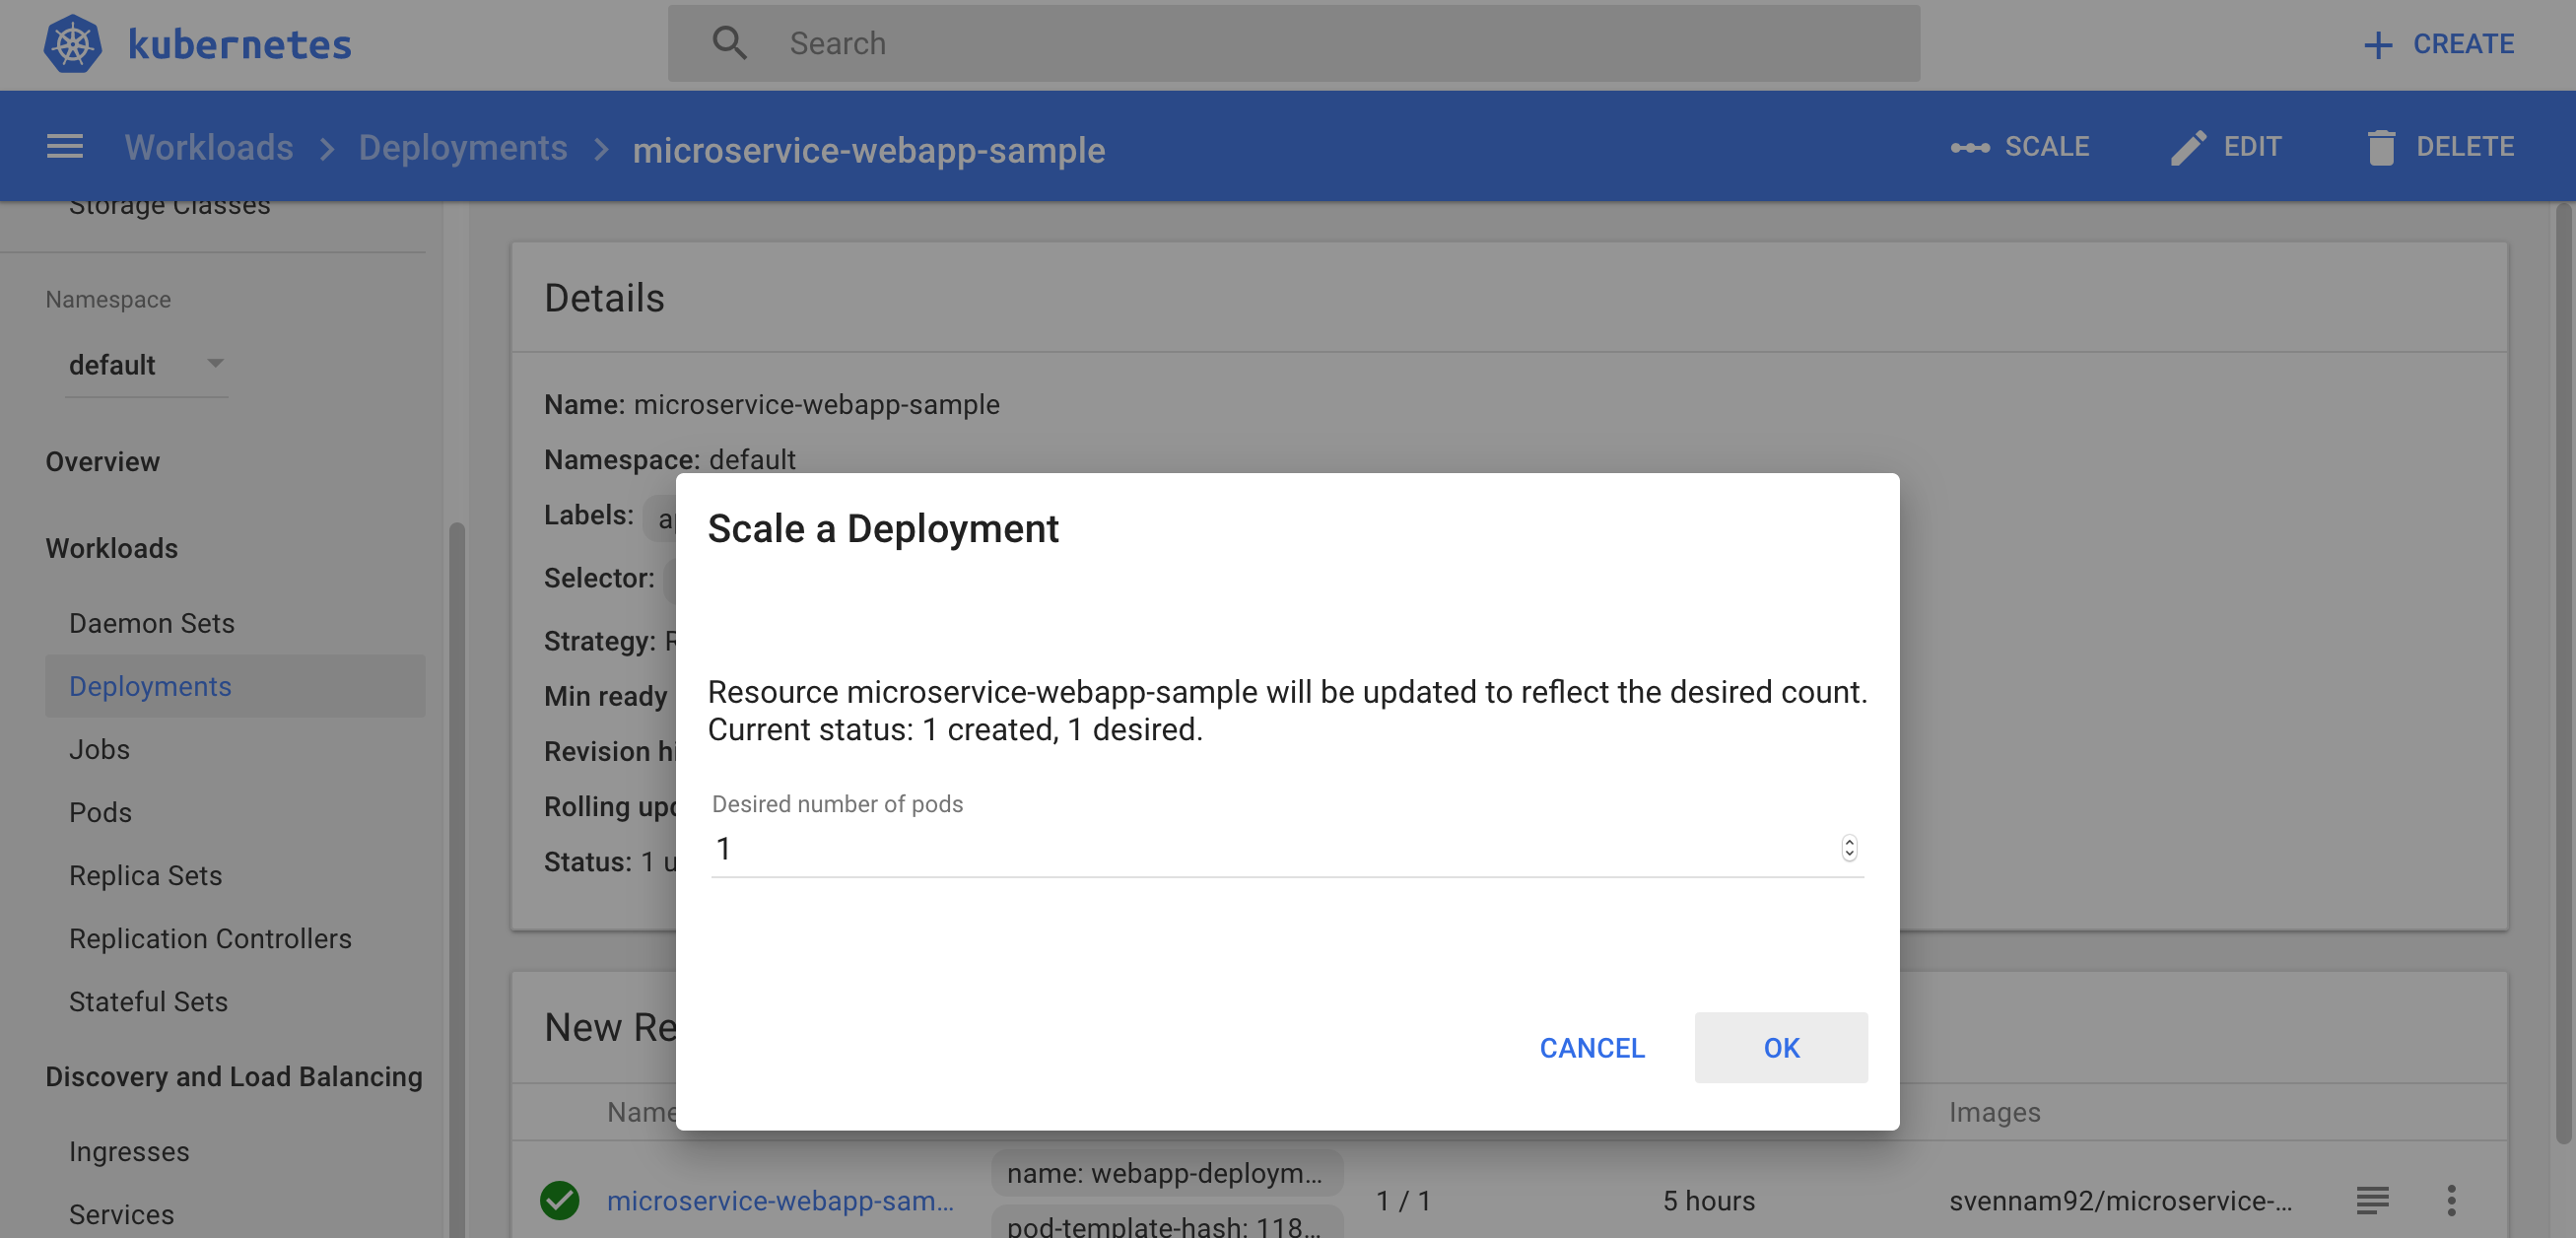2576x1238 pixels.
Task: Select Daemon Sets from sidebar menu
Action: [151, 623]
